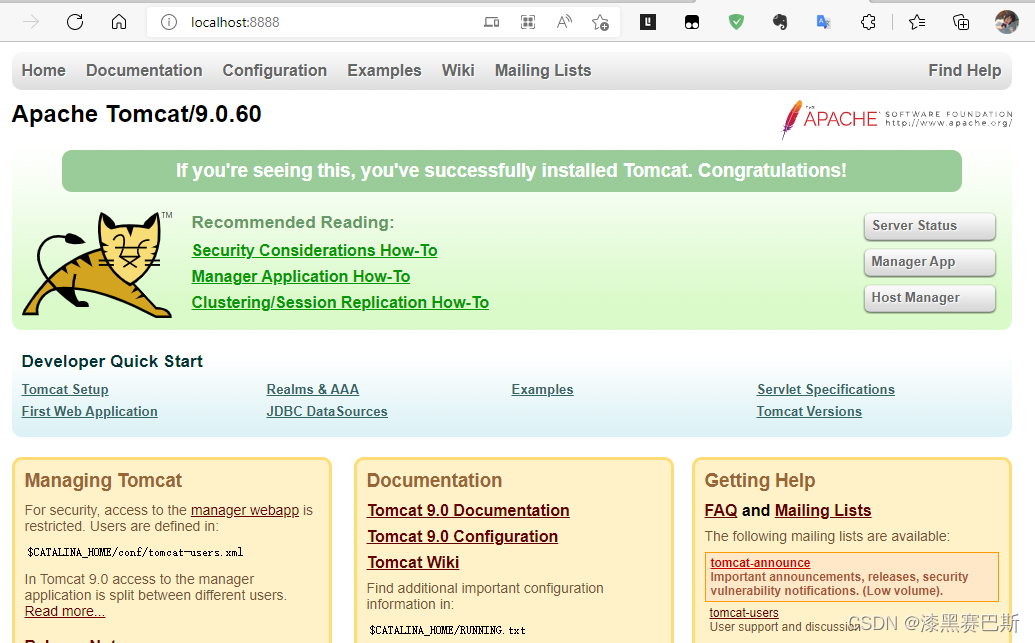The image size is (1035, 643).
Task: Open Security Considerations How-To link
Action: pos(314,250)
